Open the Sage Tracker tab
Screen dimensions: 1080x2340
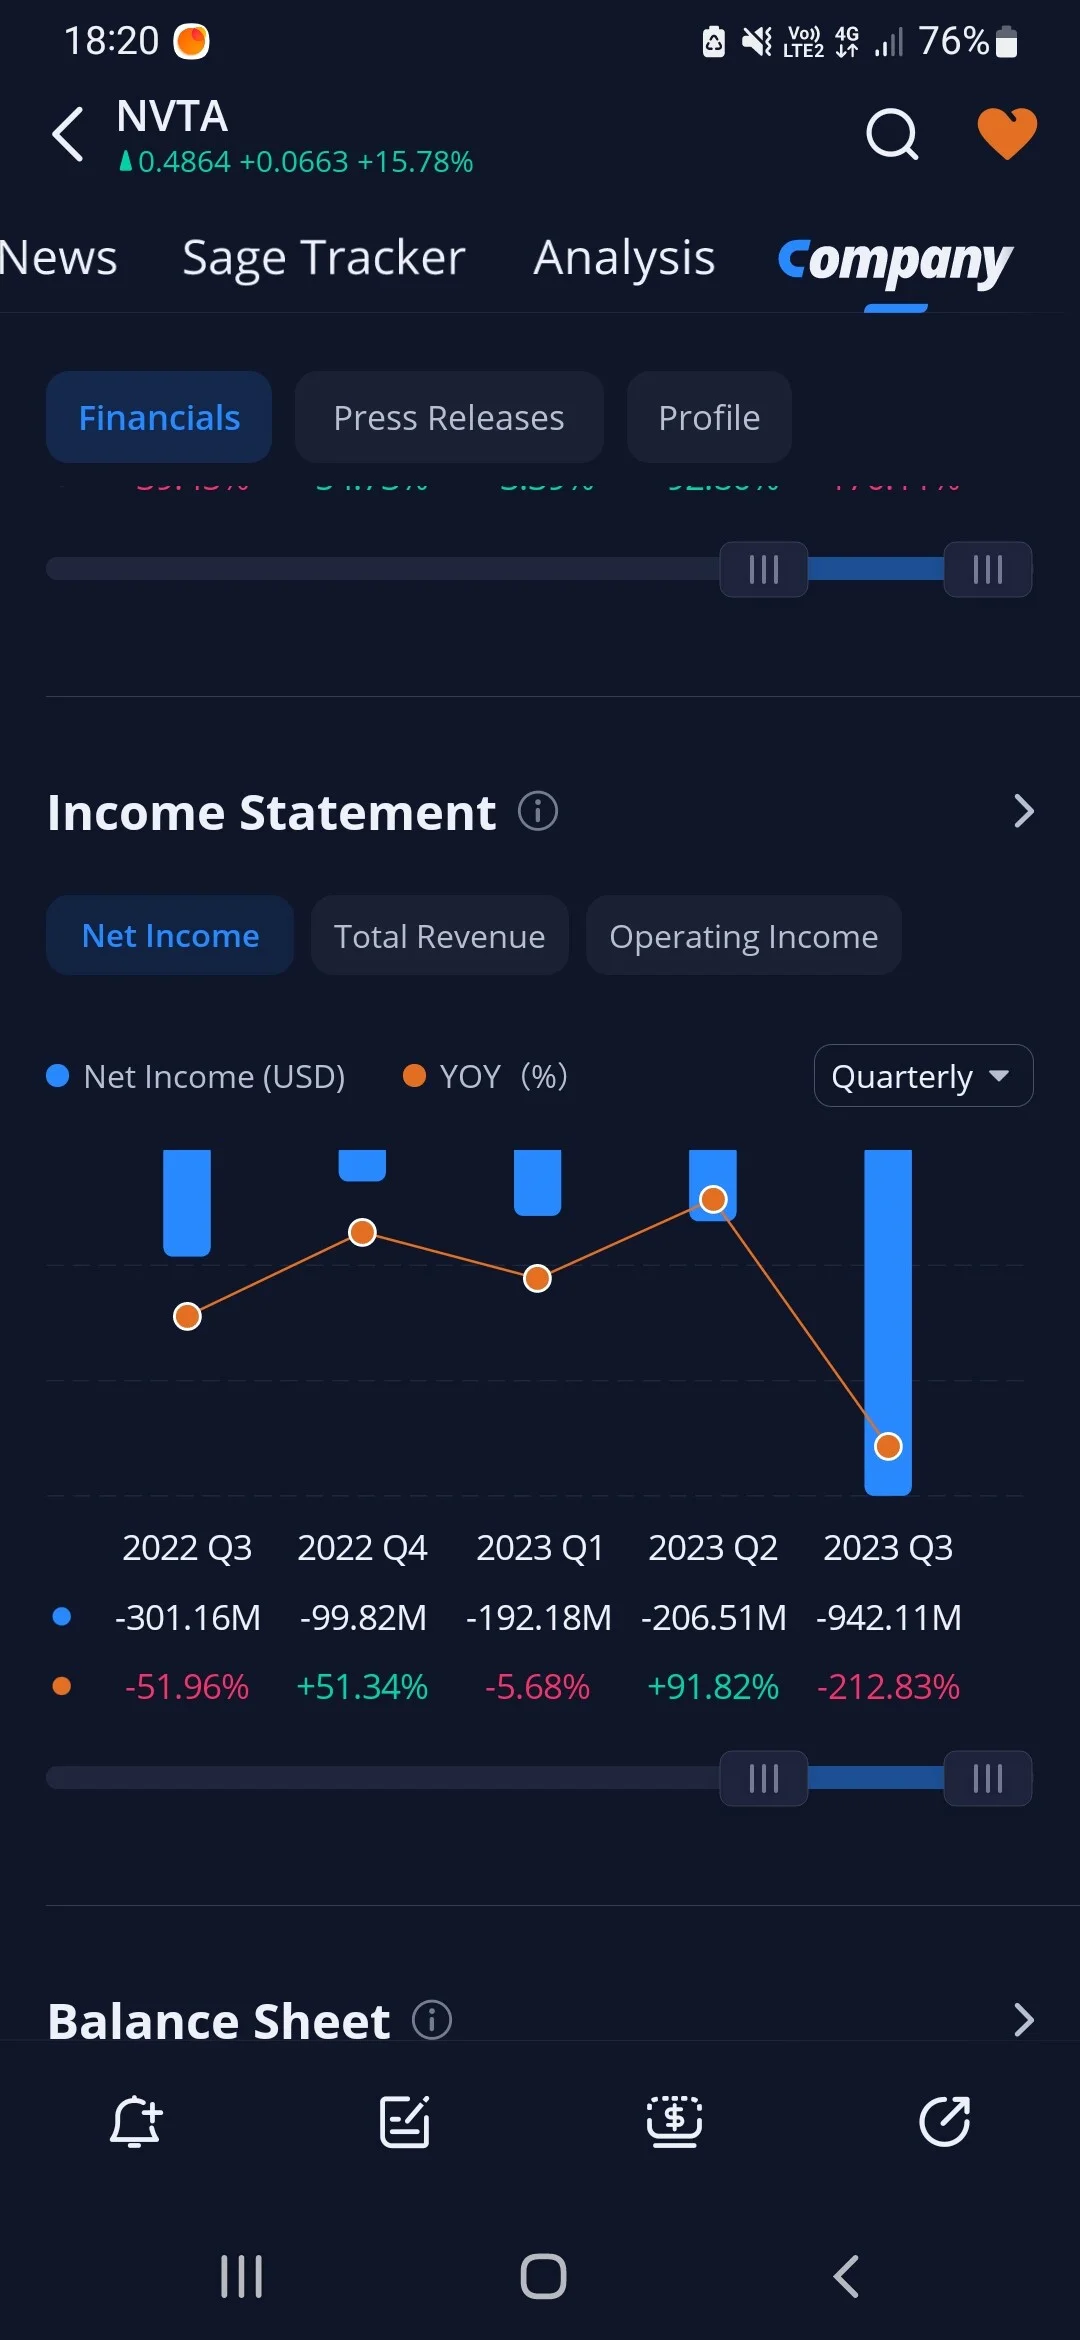pyautogui.click(x=324, y=258)
